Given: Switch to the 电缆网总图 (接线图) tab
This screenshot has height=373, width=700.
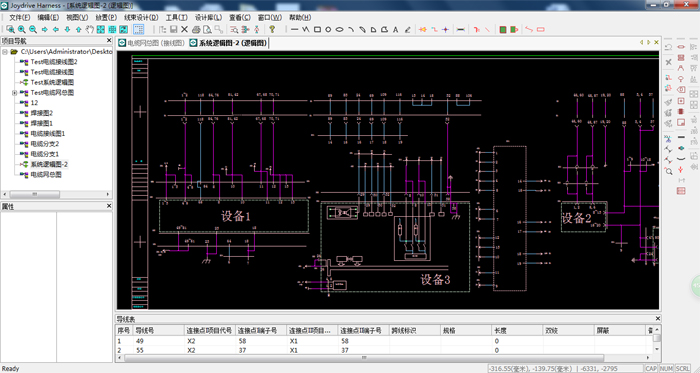Looking at the screenshot, I should [x=152, y=43].
